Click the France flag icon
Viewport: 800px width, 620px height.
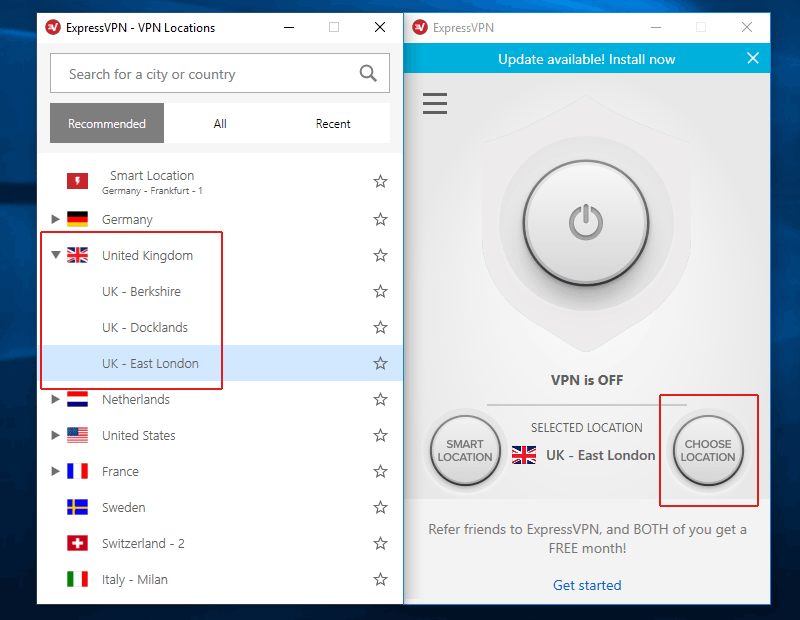pos(78,471)
